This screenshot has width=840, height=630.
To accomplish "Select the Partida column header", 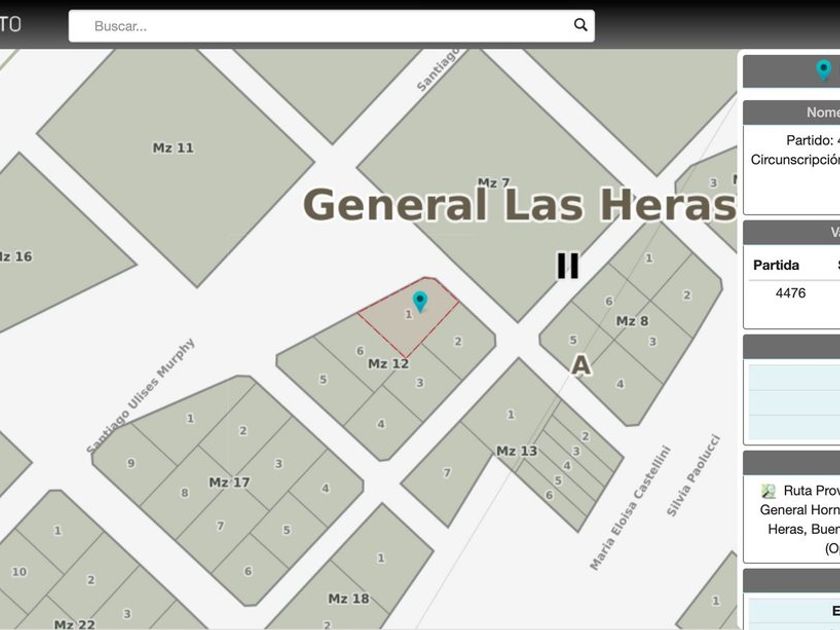I will point(776,265).
